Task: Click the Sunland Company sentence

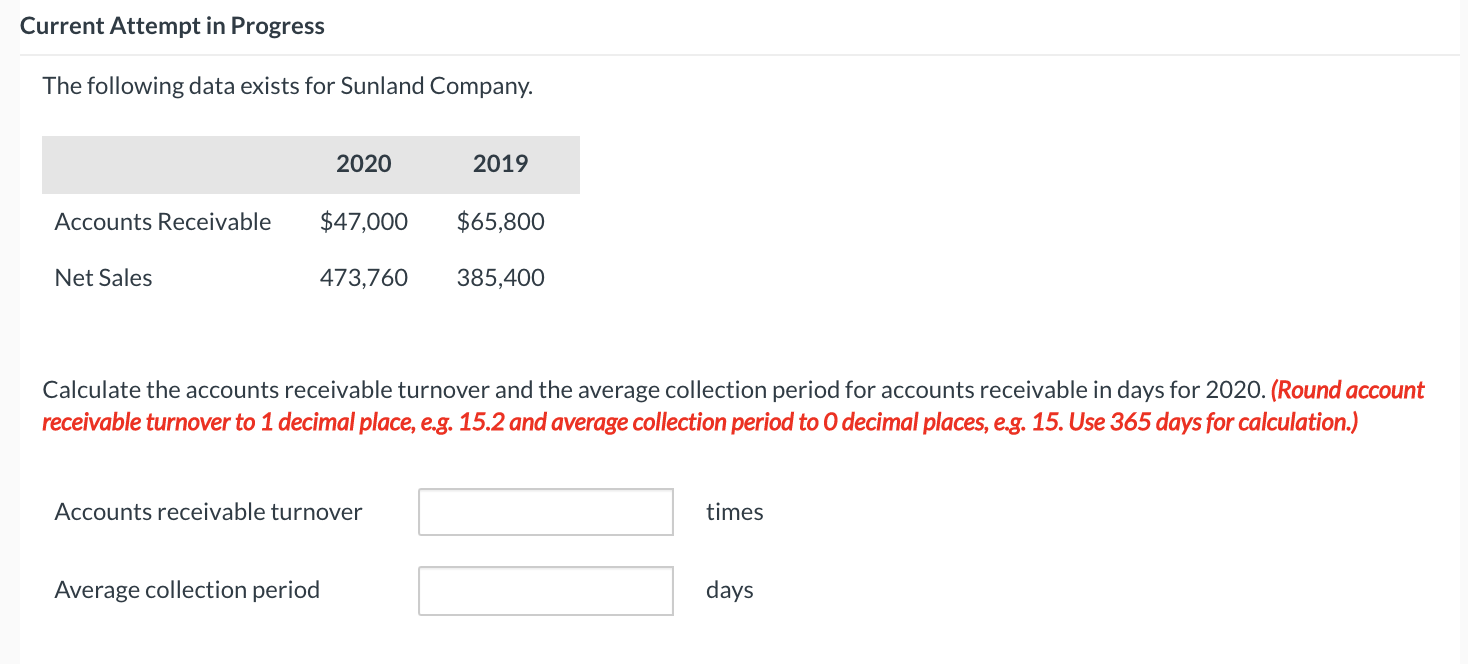Action: pyautogui.click(x=287, y=85)
